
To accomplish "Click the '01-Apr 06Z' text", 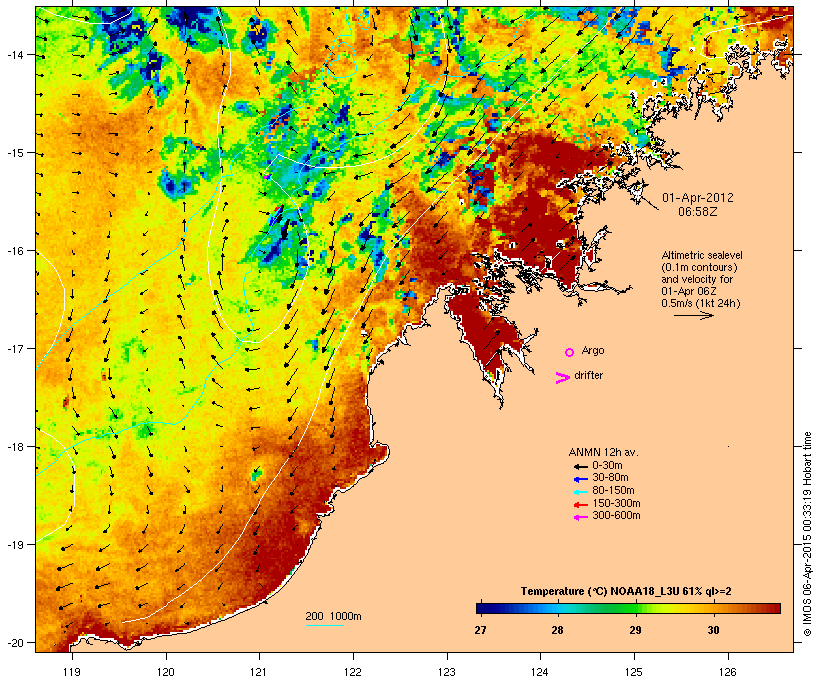I will coord(689,291).
